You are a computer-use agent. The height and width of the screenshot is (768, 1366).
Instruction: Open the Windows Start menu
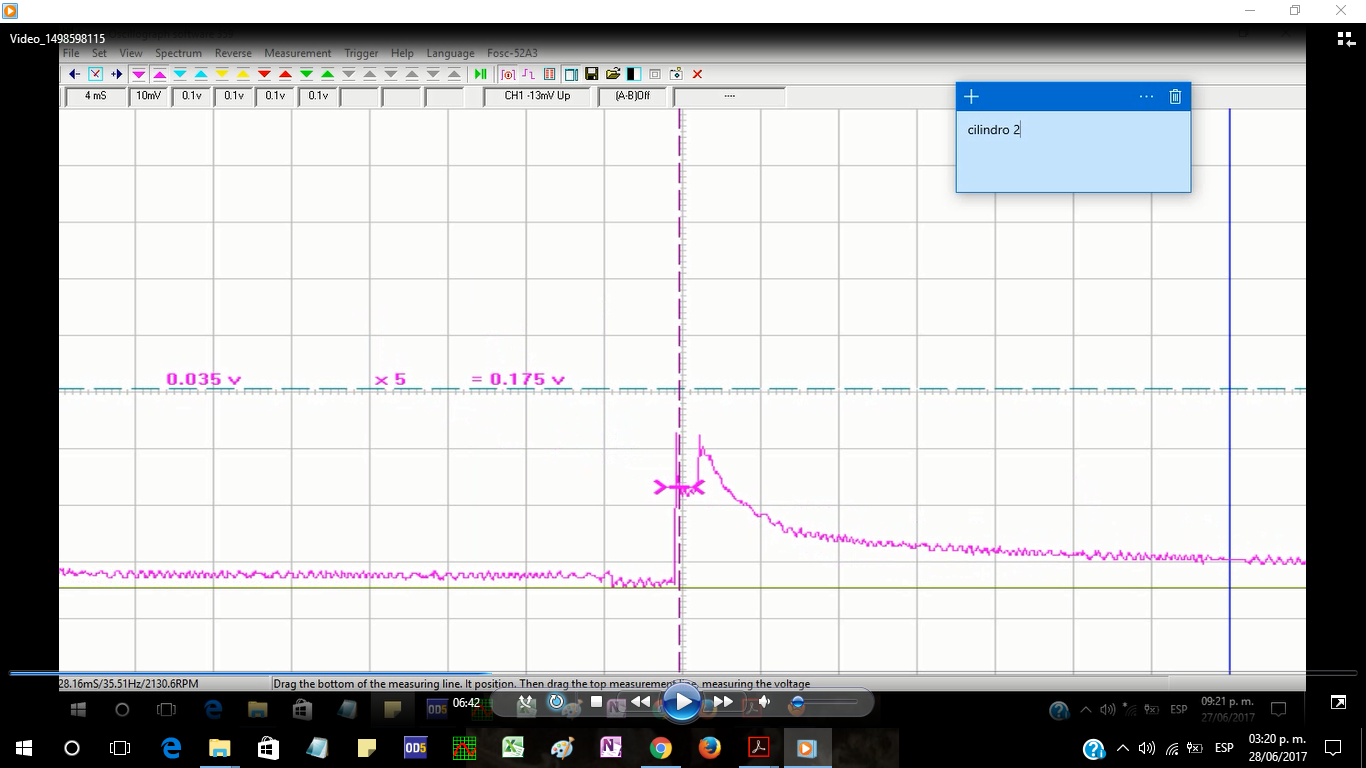23,747
